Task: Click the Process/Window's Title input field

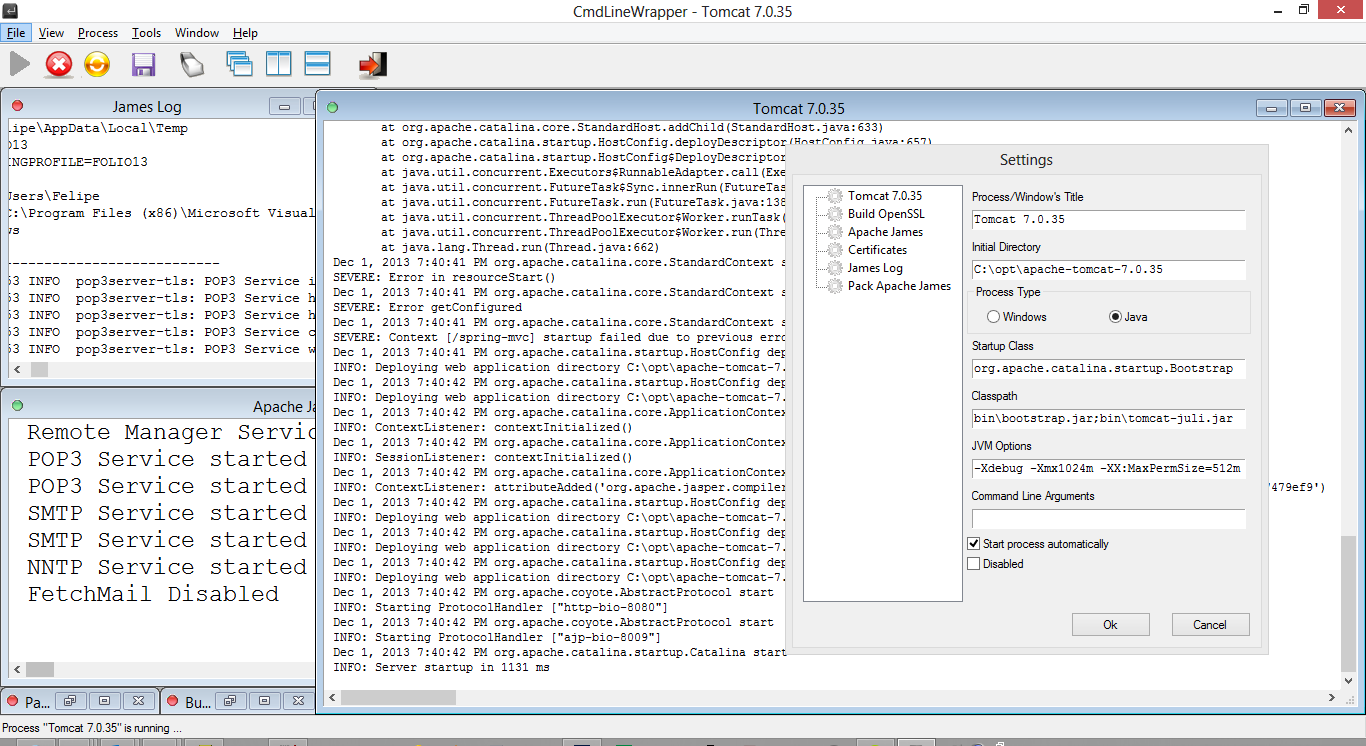Action: (1109, 219)
